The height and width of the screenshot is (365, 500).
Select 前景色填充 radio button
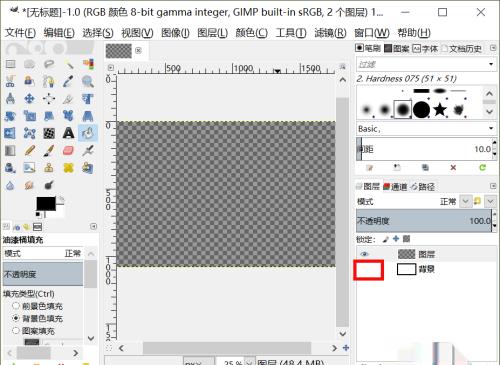[x=16, y=306]
